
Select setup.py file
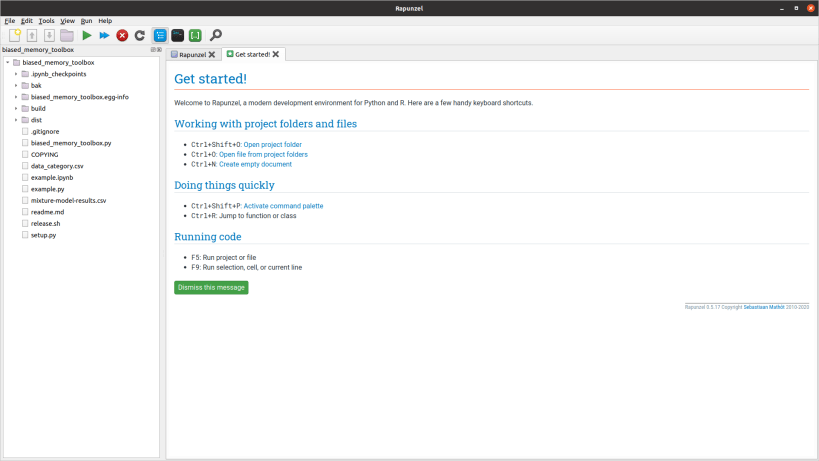coord(43,235)
